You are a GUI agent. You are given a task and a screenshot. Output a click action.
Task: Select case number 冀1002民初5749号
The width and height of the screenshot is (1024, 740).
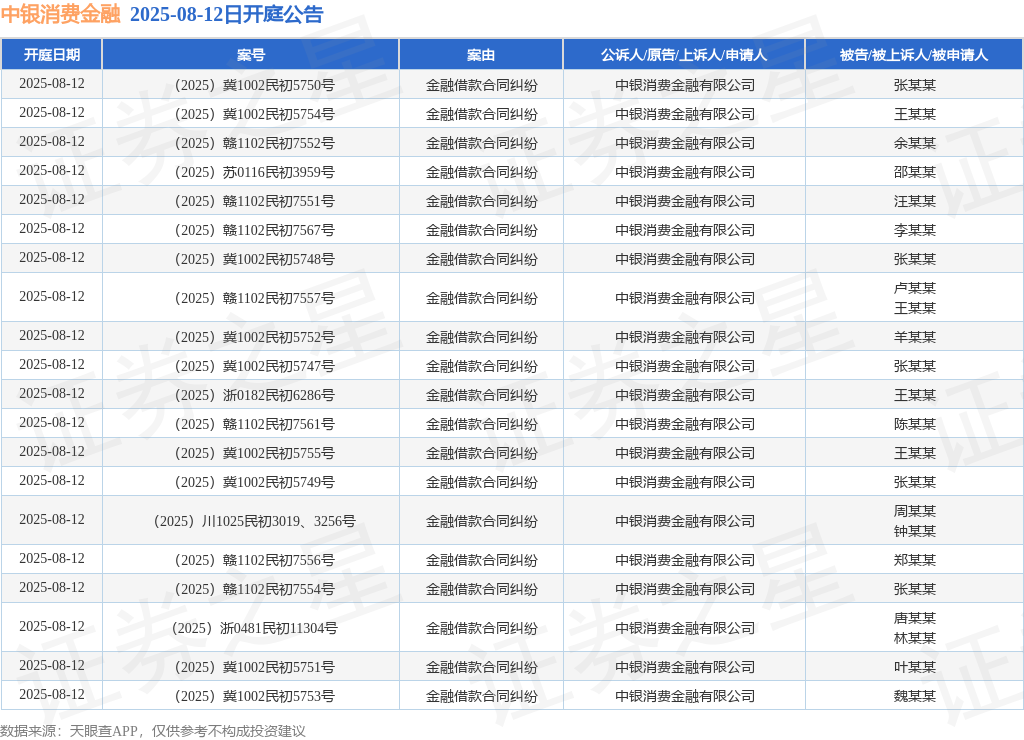pos(255,482)
